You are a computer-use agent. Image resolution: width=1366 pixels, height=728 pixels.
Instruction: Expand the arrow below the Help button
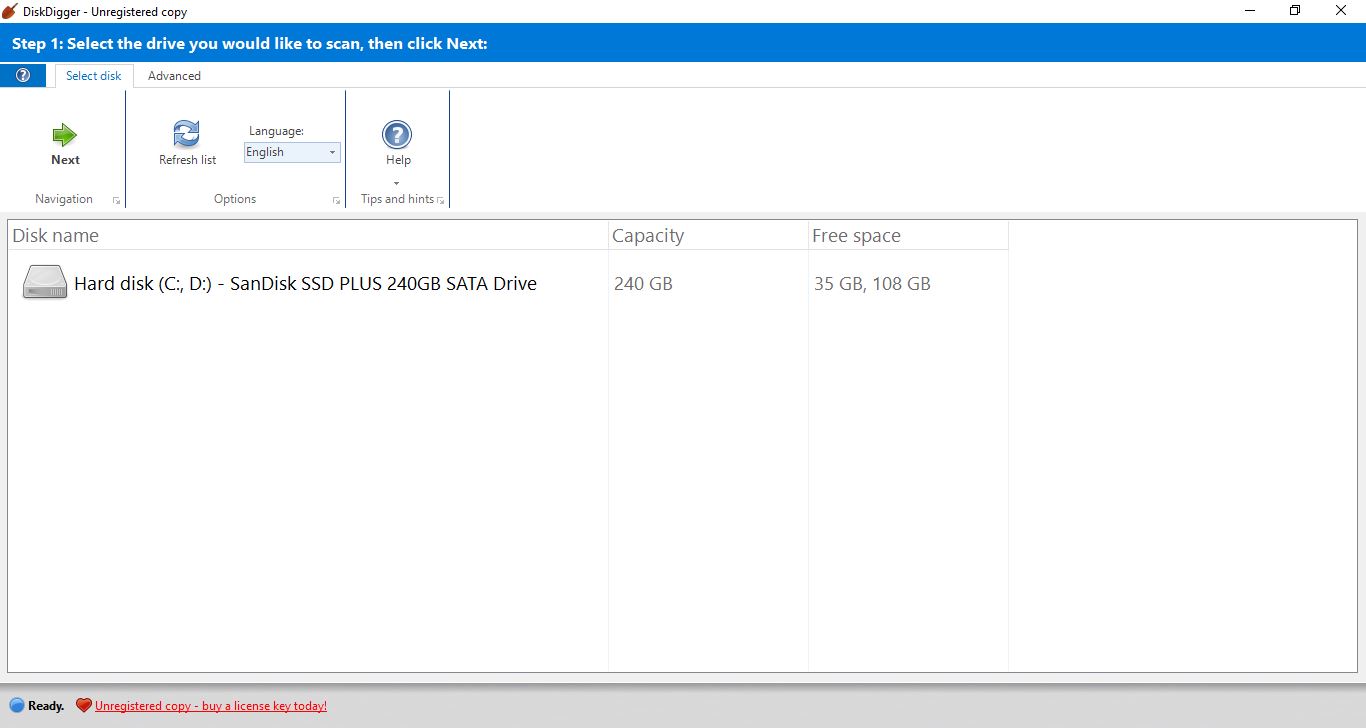tap(397, 183)
